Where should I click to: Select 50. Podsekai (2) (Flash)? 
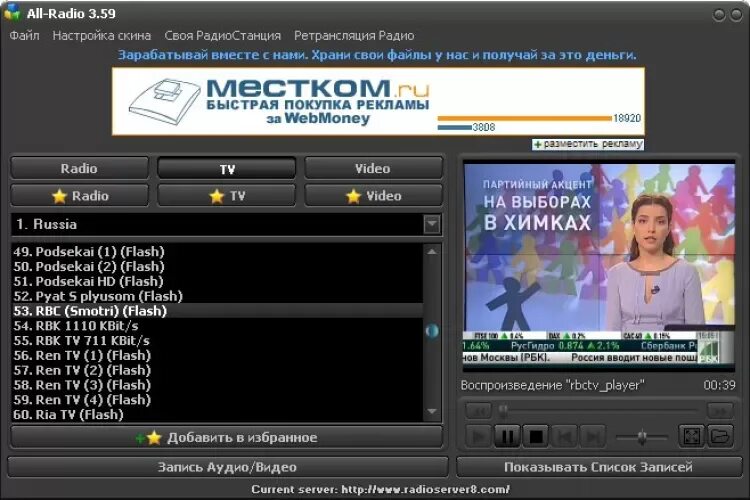[x=217, y=267]
